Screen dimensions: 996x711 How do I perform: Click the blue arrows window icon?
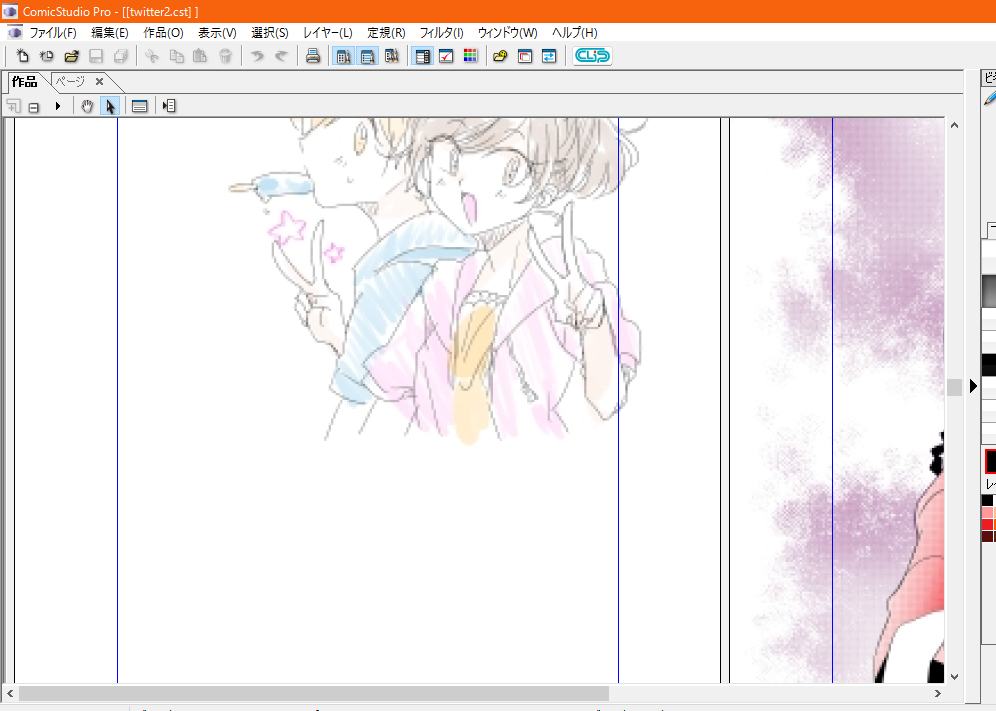click(549, 56)
